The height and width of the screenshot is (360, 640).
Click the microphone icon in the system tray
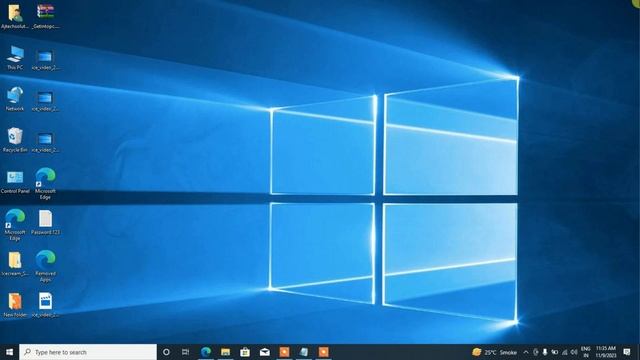click(545, 352)
